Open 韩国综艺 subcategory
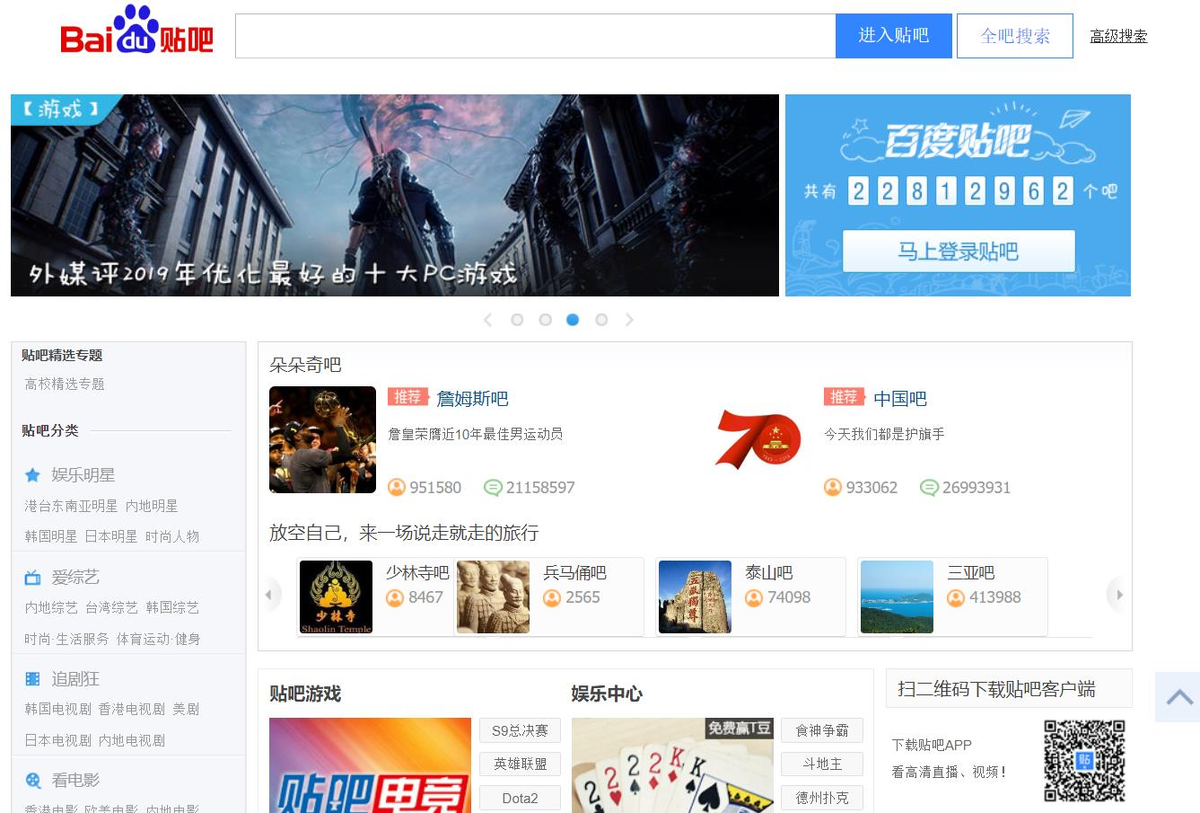Image resolution: width=1200 pixels, height=813 pixels. pyautogui.click(x=172, y=608)
